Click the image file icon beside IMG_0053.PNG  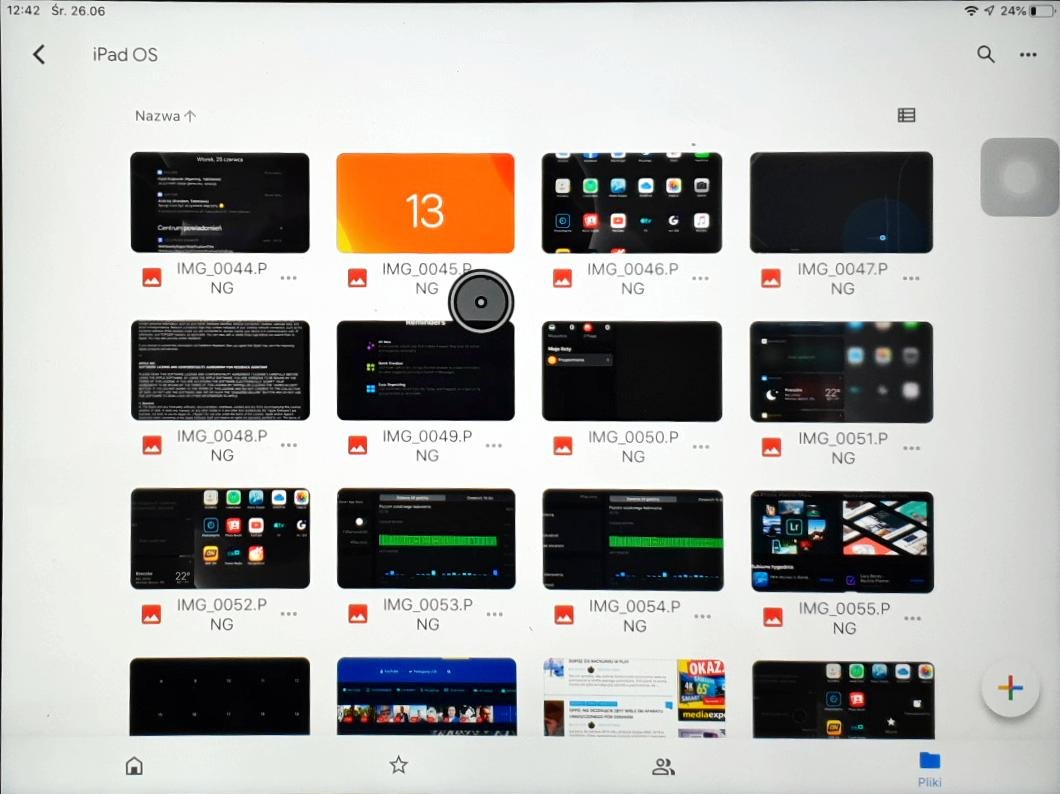tap(358, 614)
